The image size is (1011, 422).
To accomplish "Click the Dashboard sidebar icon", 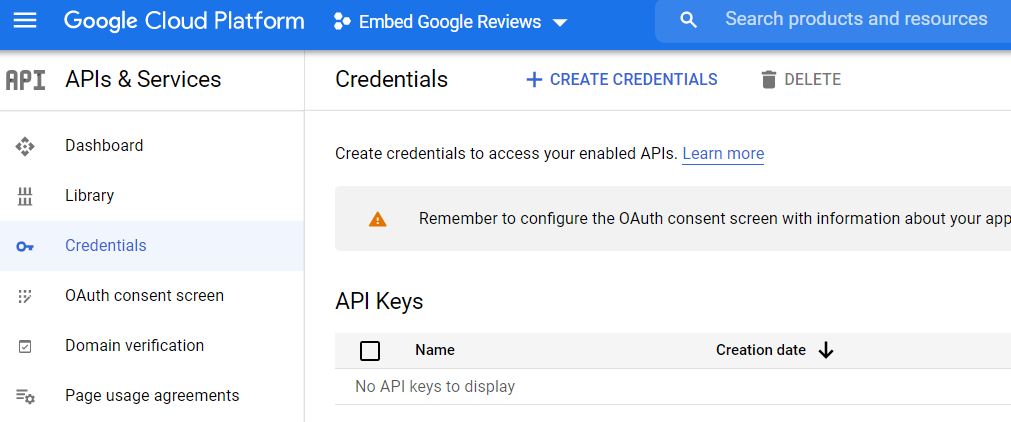I will point(26,146).
